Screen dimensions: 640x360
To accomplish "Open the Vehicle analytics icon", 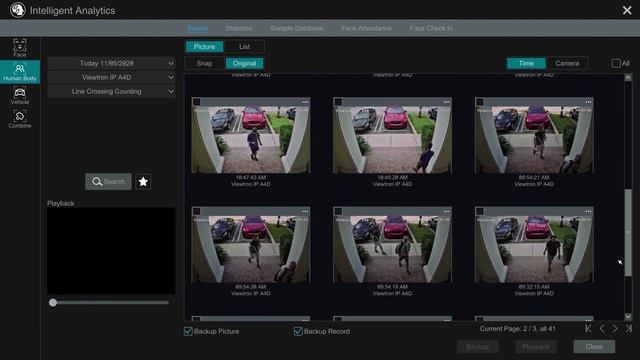I will (20, 96).
